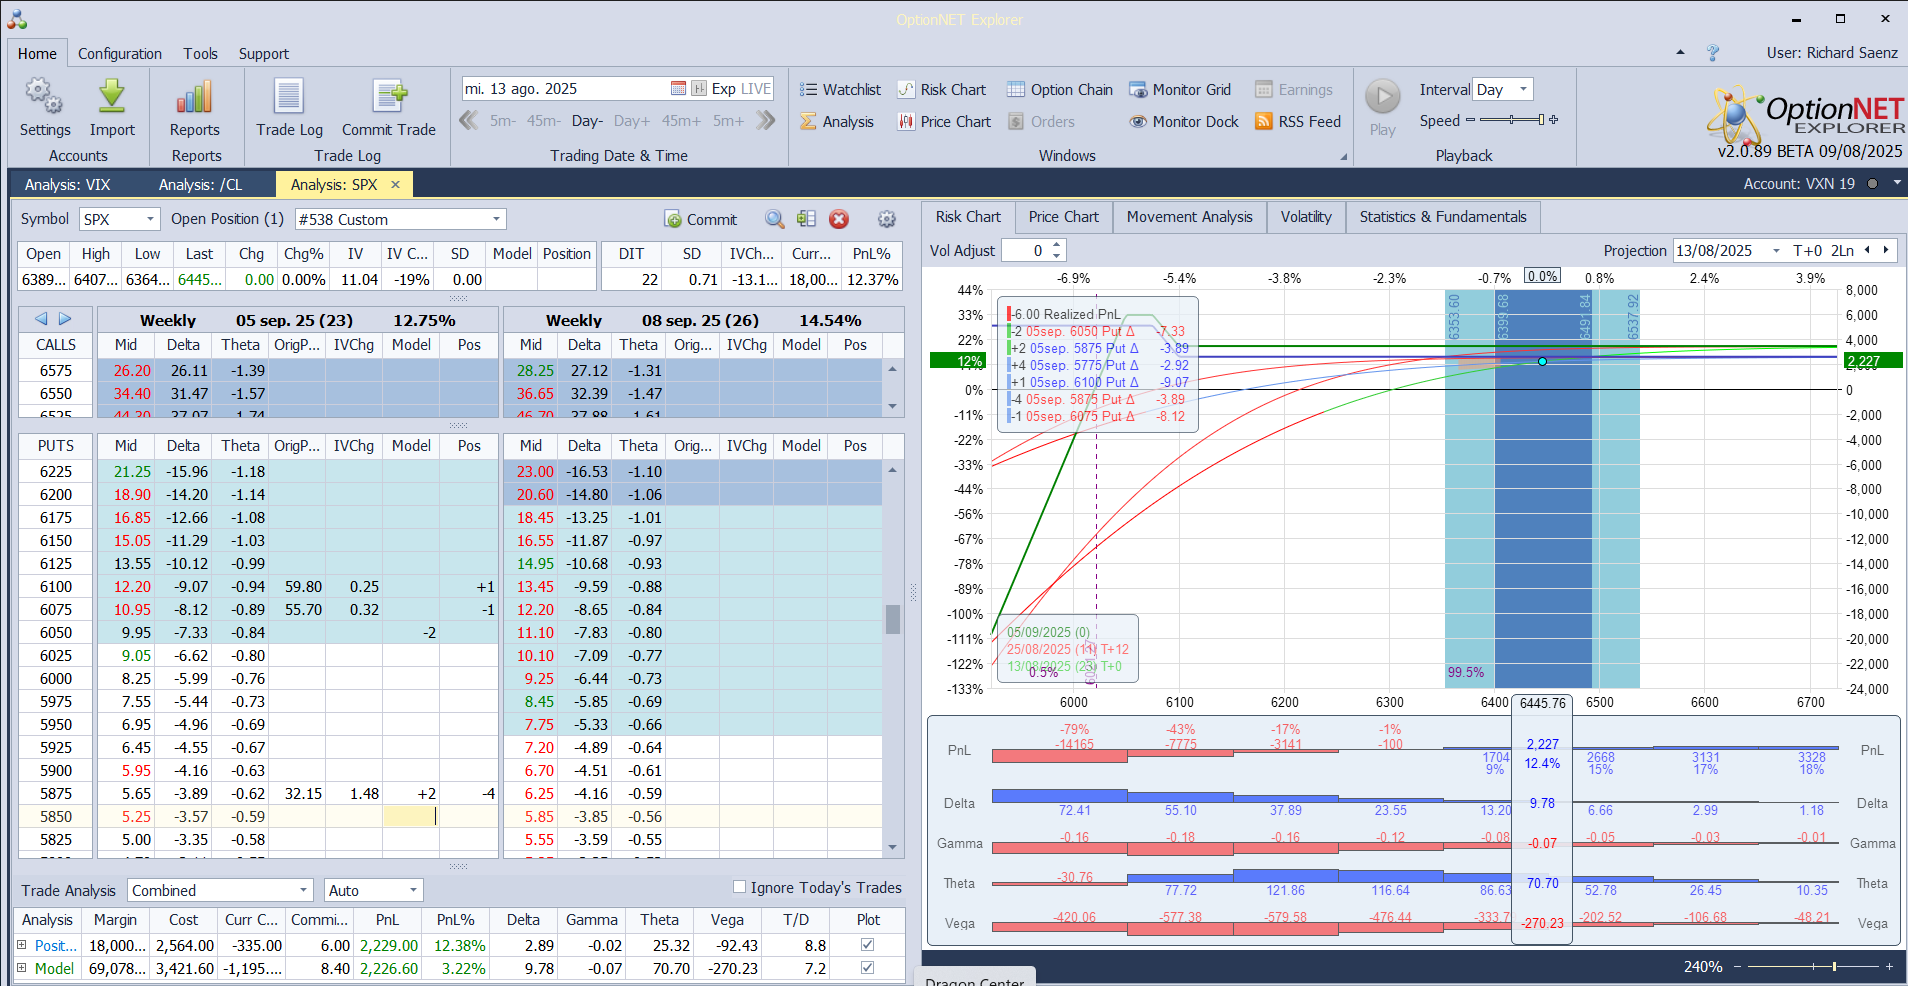The width and height of the screenshot is (1908, 986).
Task: Open the #538 Custom position dropdown
Action: [x=496, y=219]
